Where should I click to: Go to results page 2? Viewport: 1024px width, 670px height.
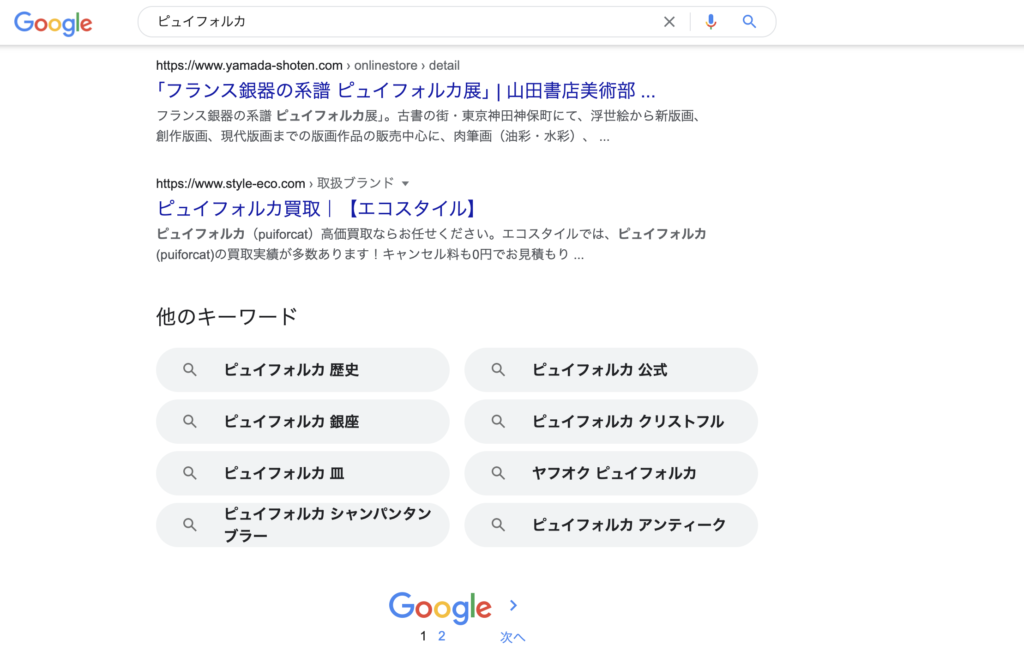click(x=441, y=636)
